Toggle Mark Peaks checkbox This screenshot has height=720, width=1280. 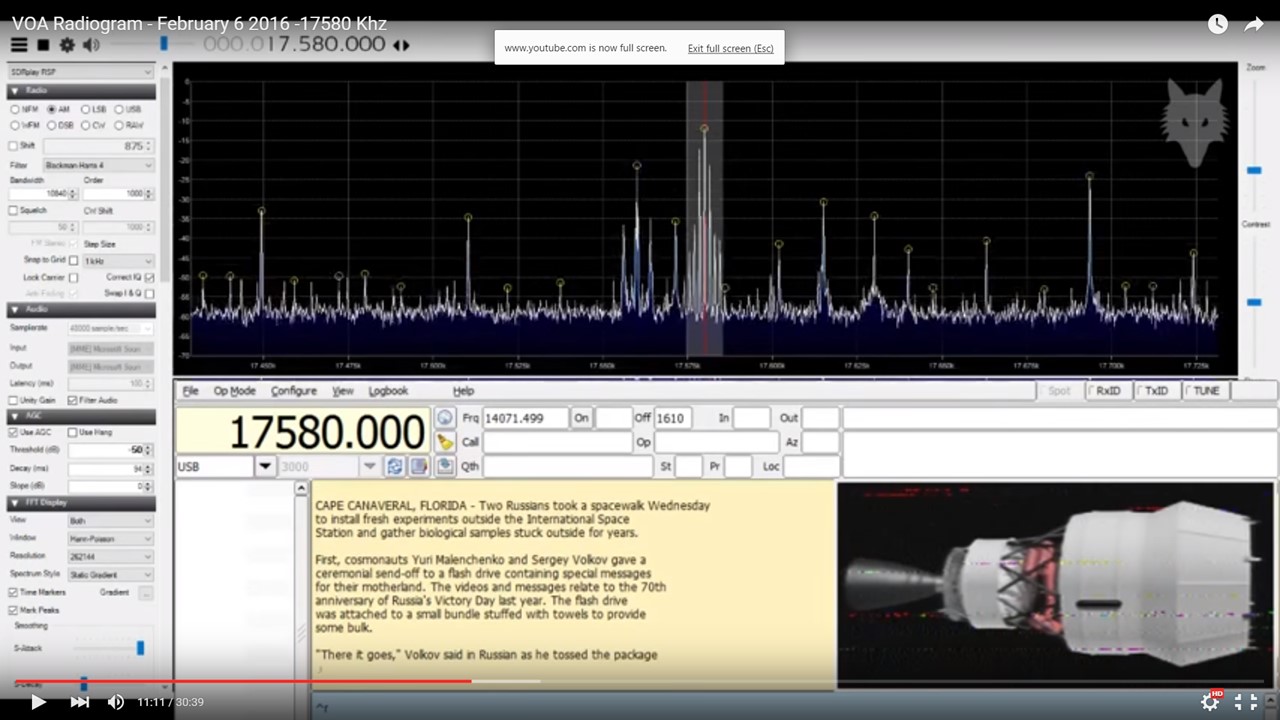[x=13, y=609]
